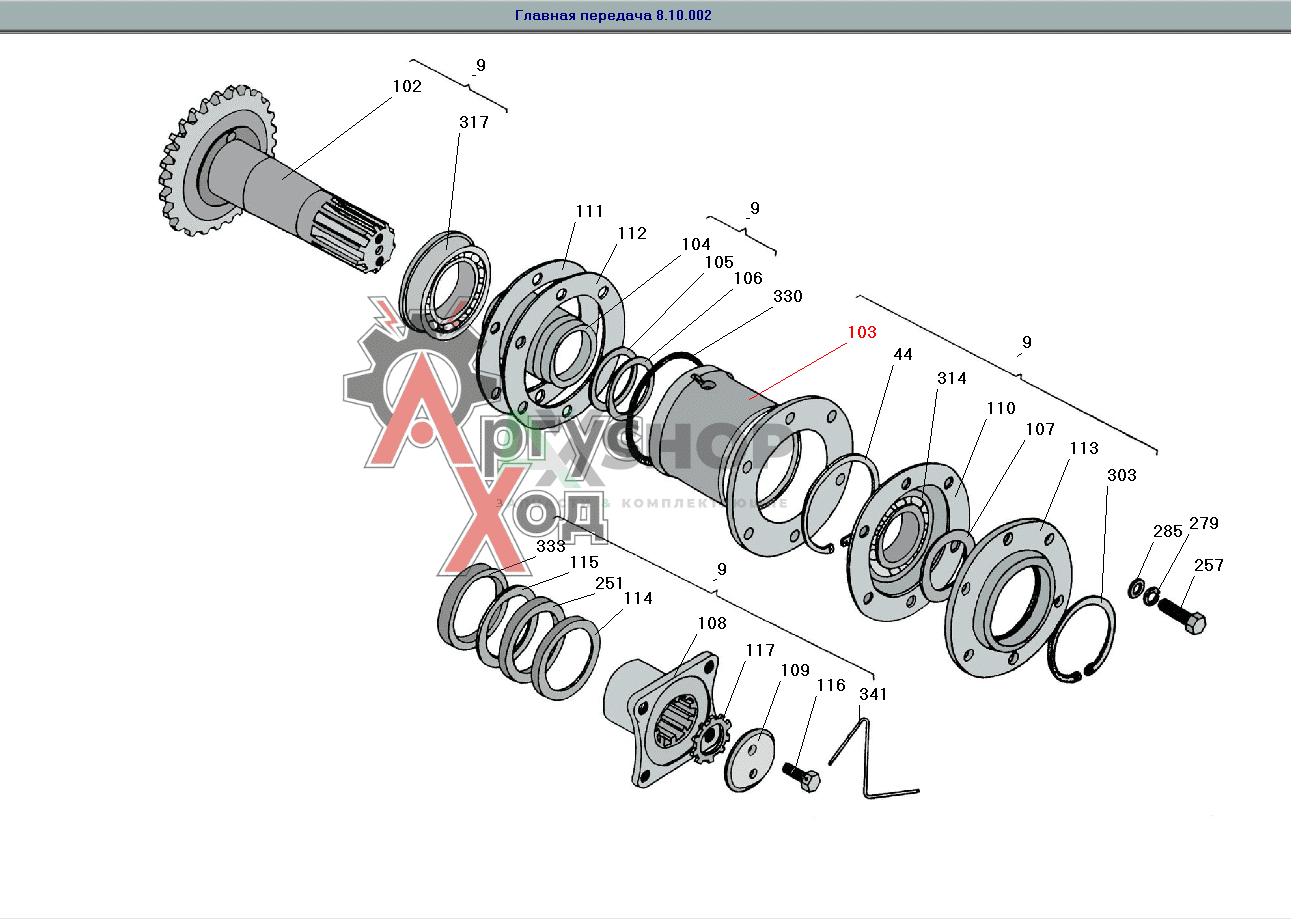Select part number 333 ring label
1291x919 pixels.
pyautogui.click(x=550, y=547)
